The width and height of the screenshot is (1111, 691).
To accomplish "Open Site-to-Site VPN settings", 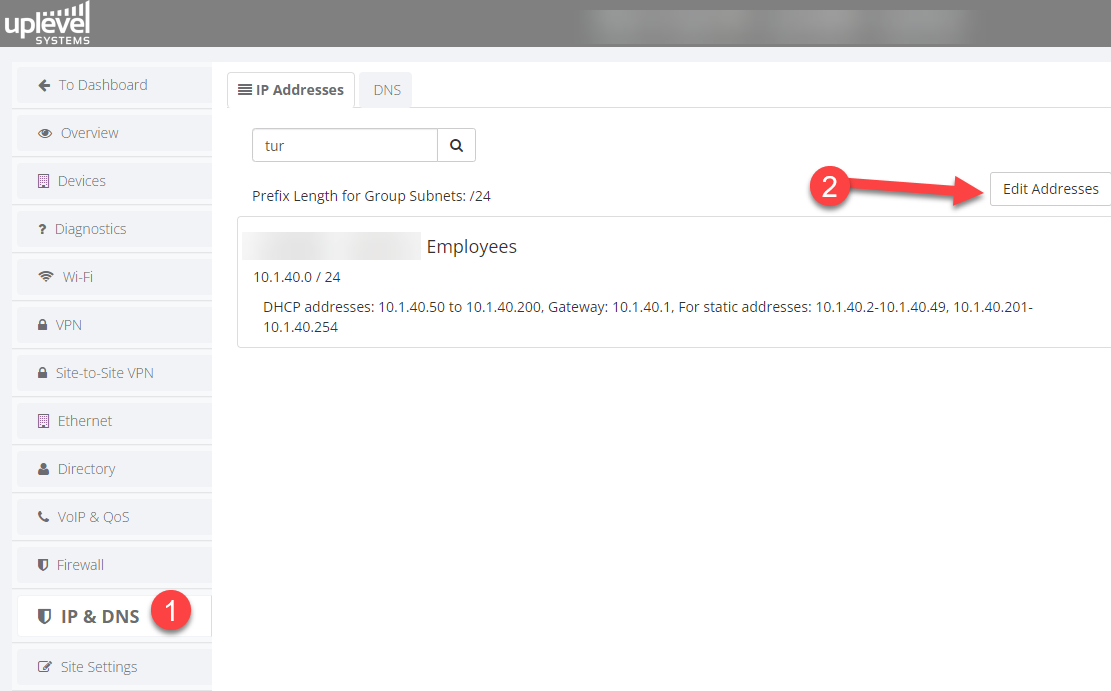I will tap(114, 373).
